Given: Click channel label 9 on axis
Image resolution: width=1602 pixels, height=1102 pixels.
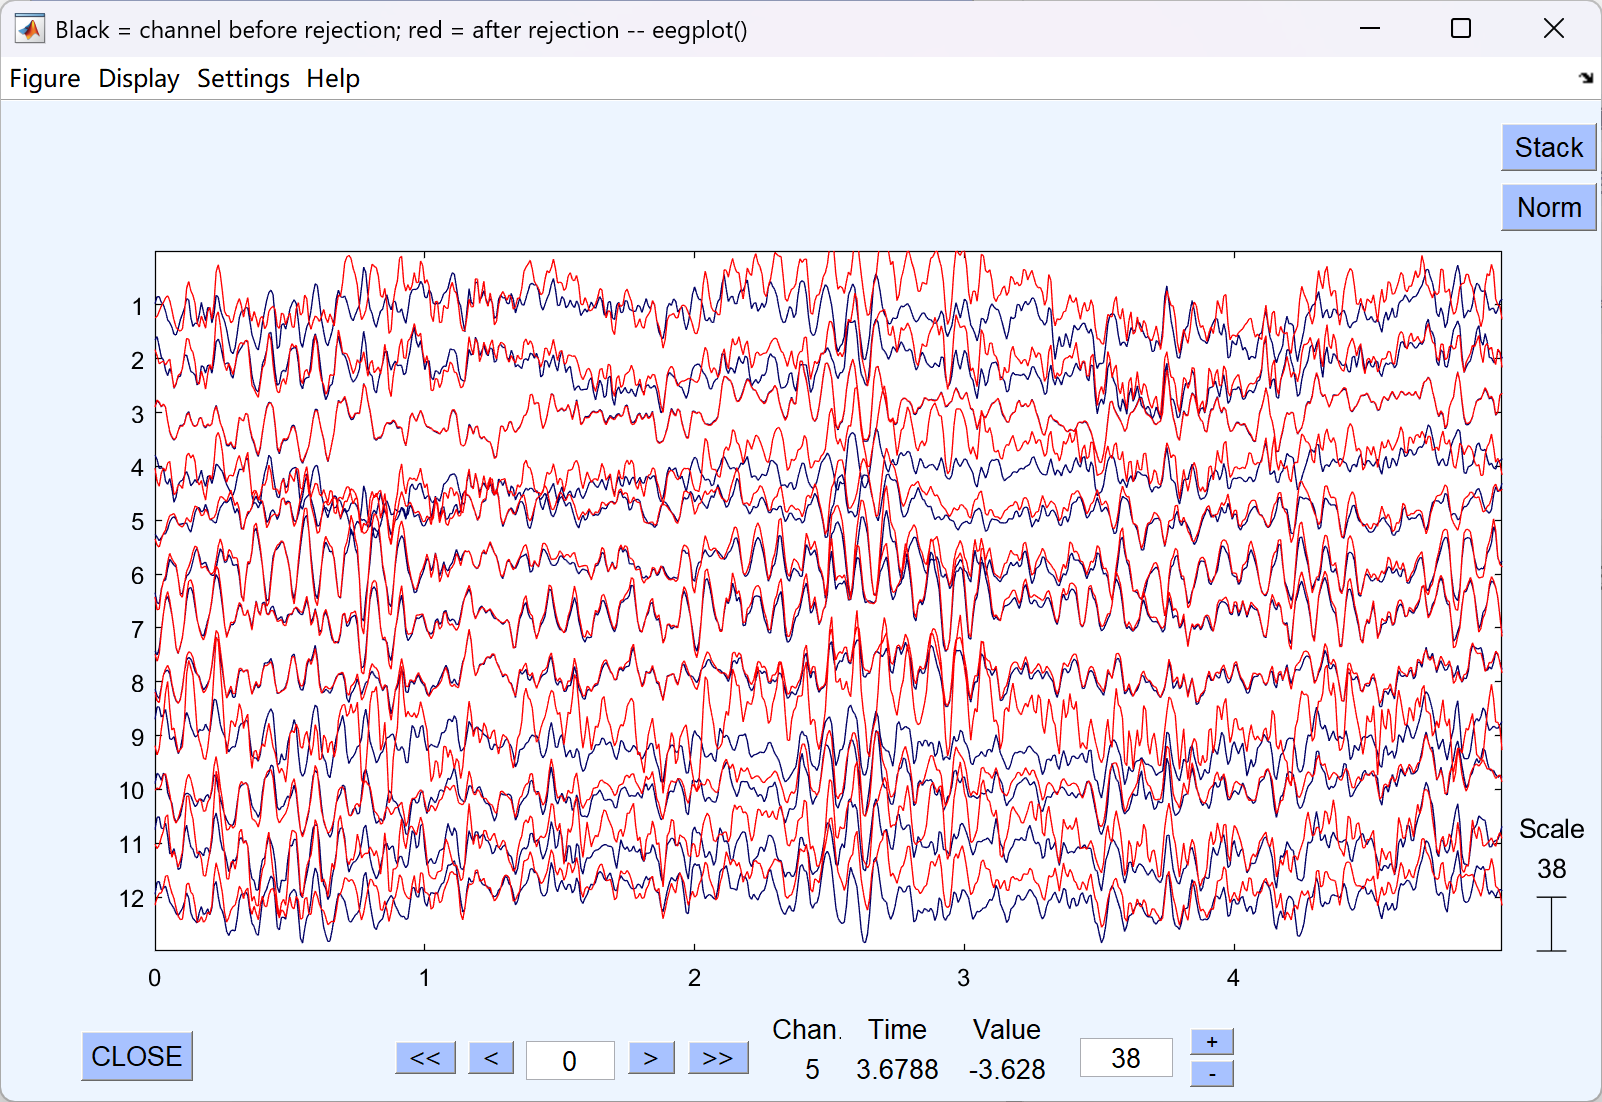Looking at the screenshot, I should click(x=137, y=738).
